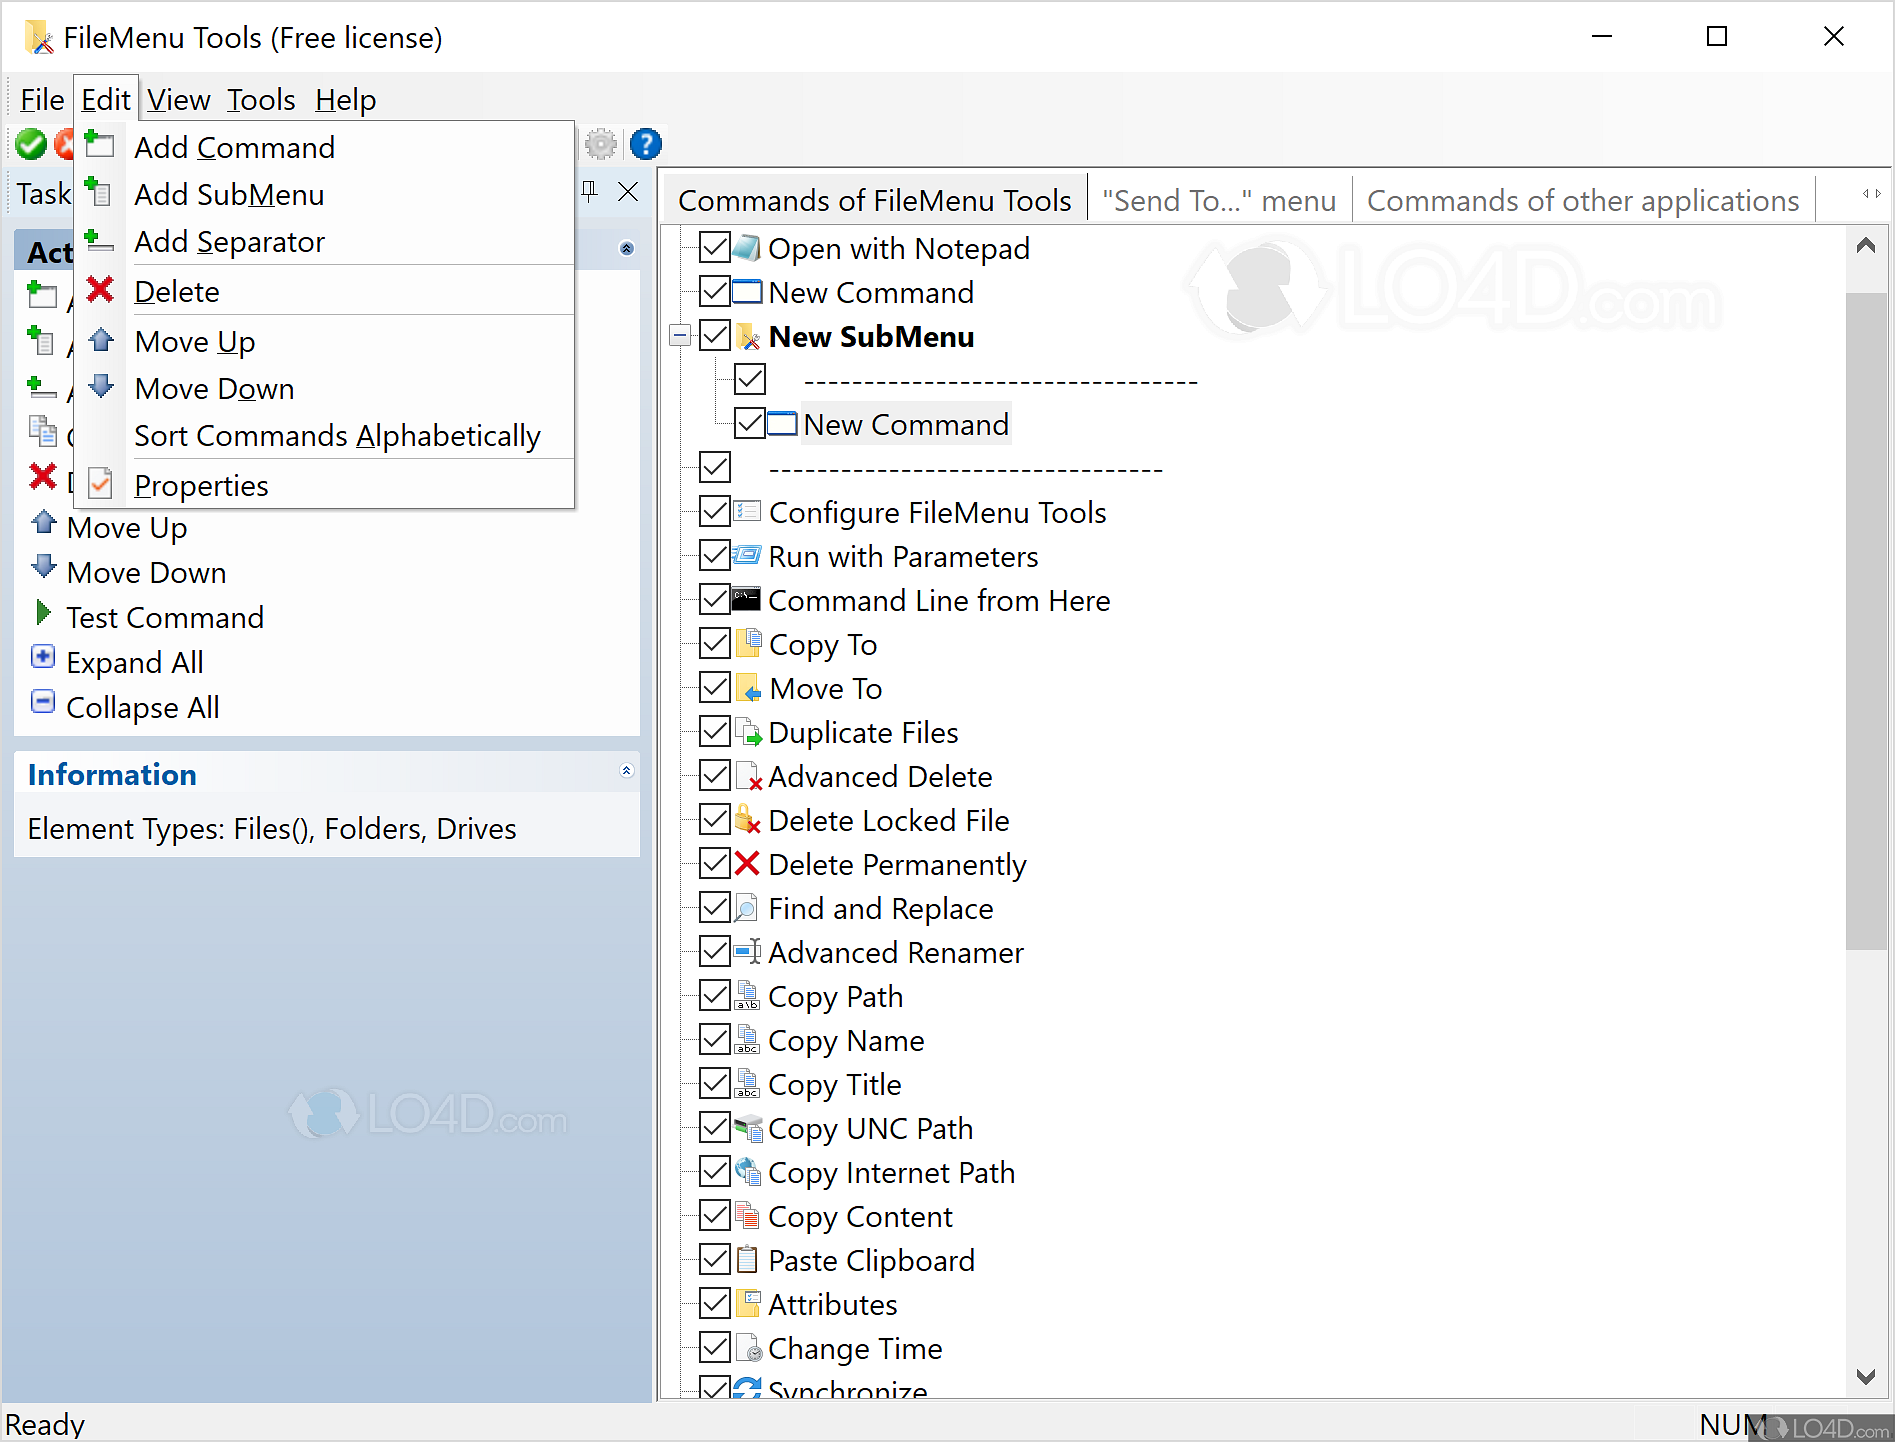Disable the Delete Permanently command

click(714, 863)
